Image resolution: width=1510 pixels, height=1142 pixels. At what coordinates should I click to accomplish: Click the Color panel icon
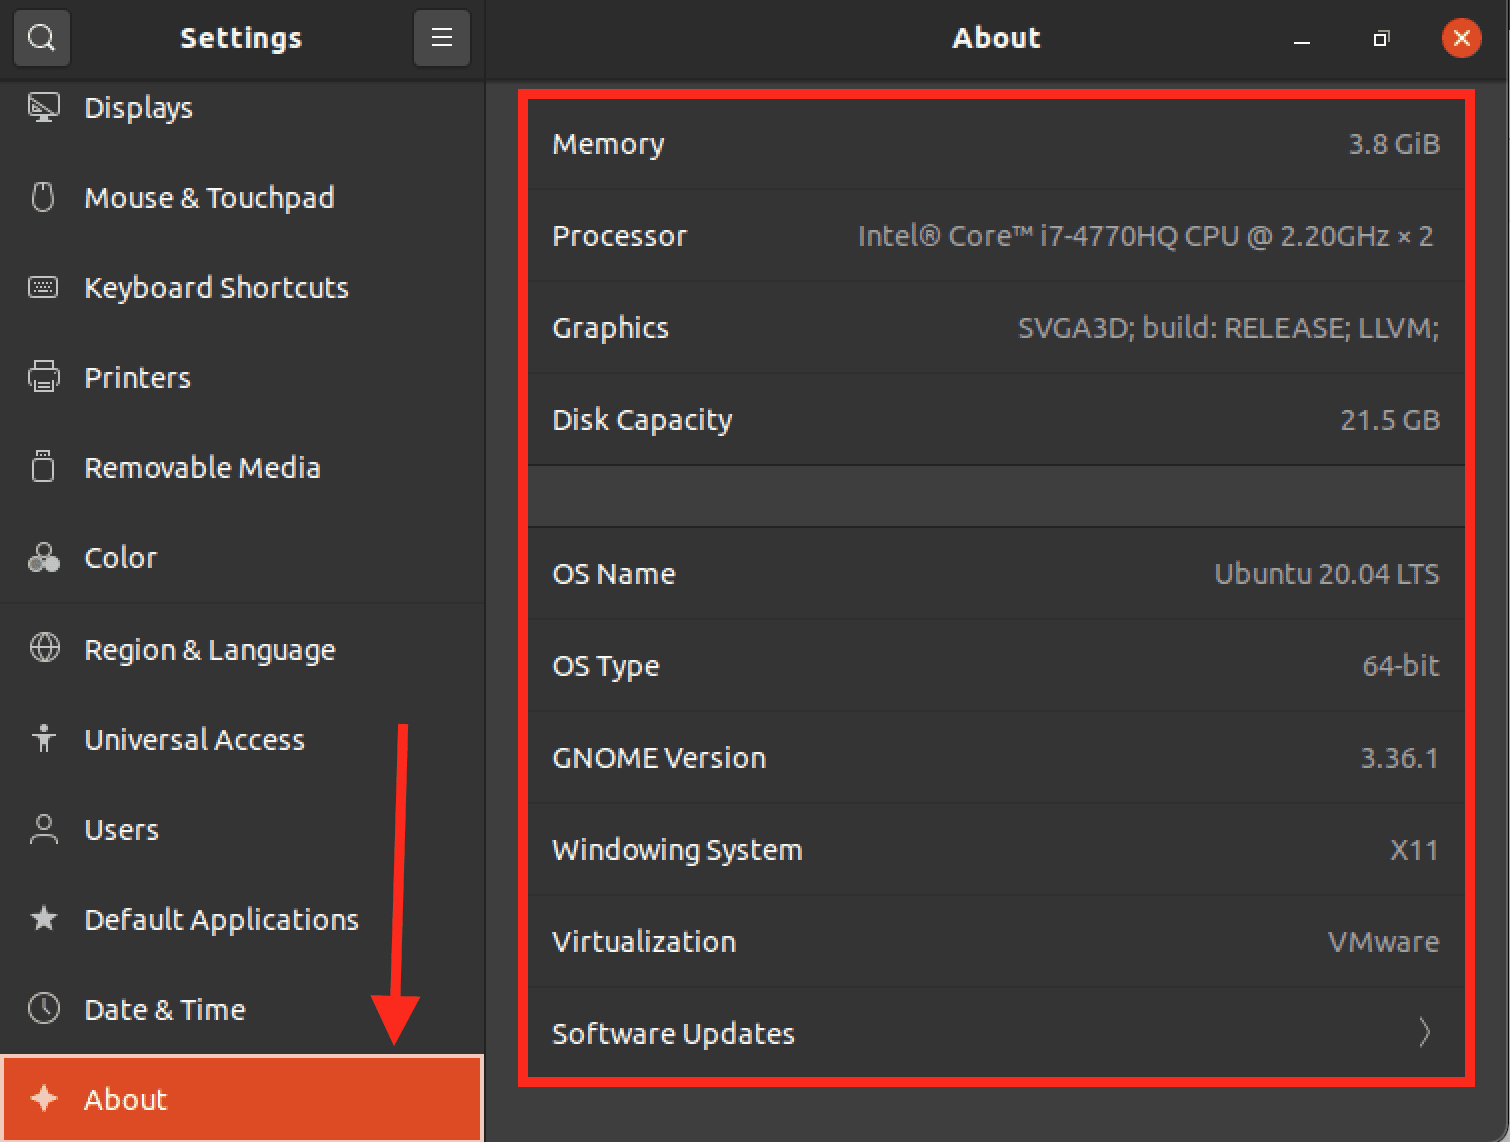pyautogui.click(x=44, y=557)
